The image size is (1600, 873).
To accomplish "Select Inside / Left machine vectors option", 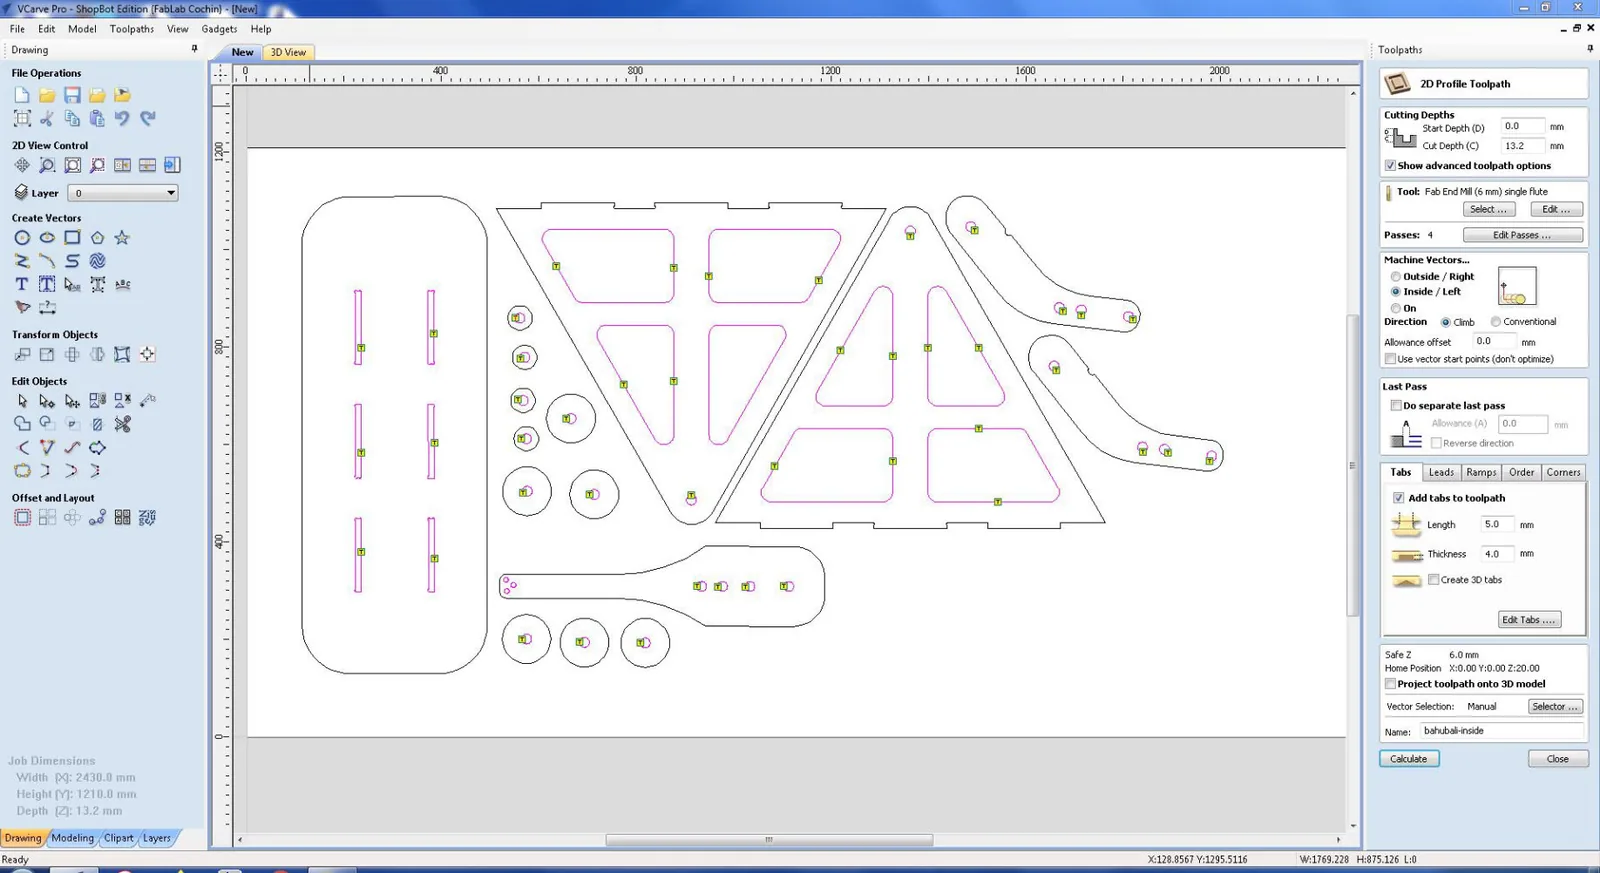I will pyautogui.click(x=1396, y=292).
